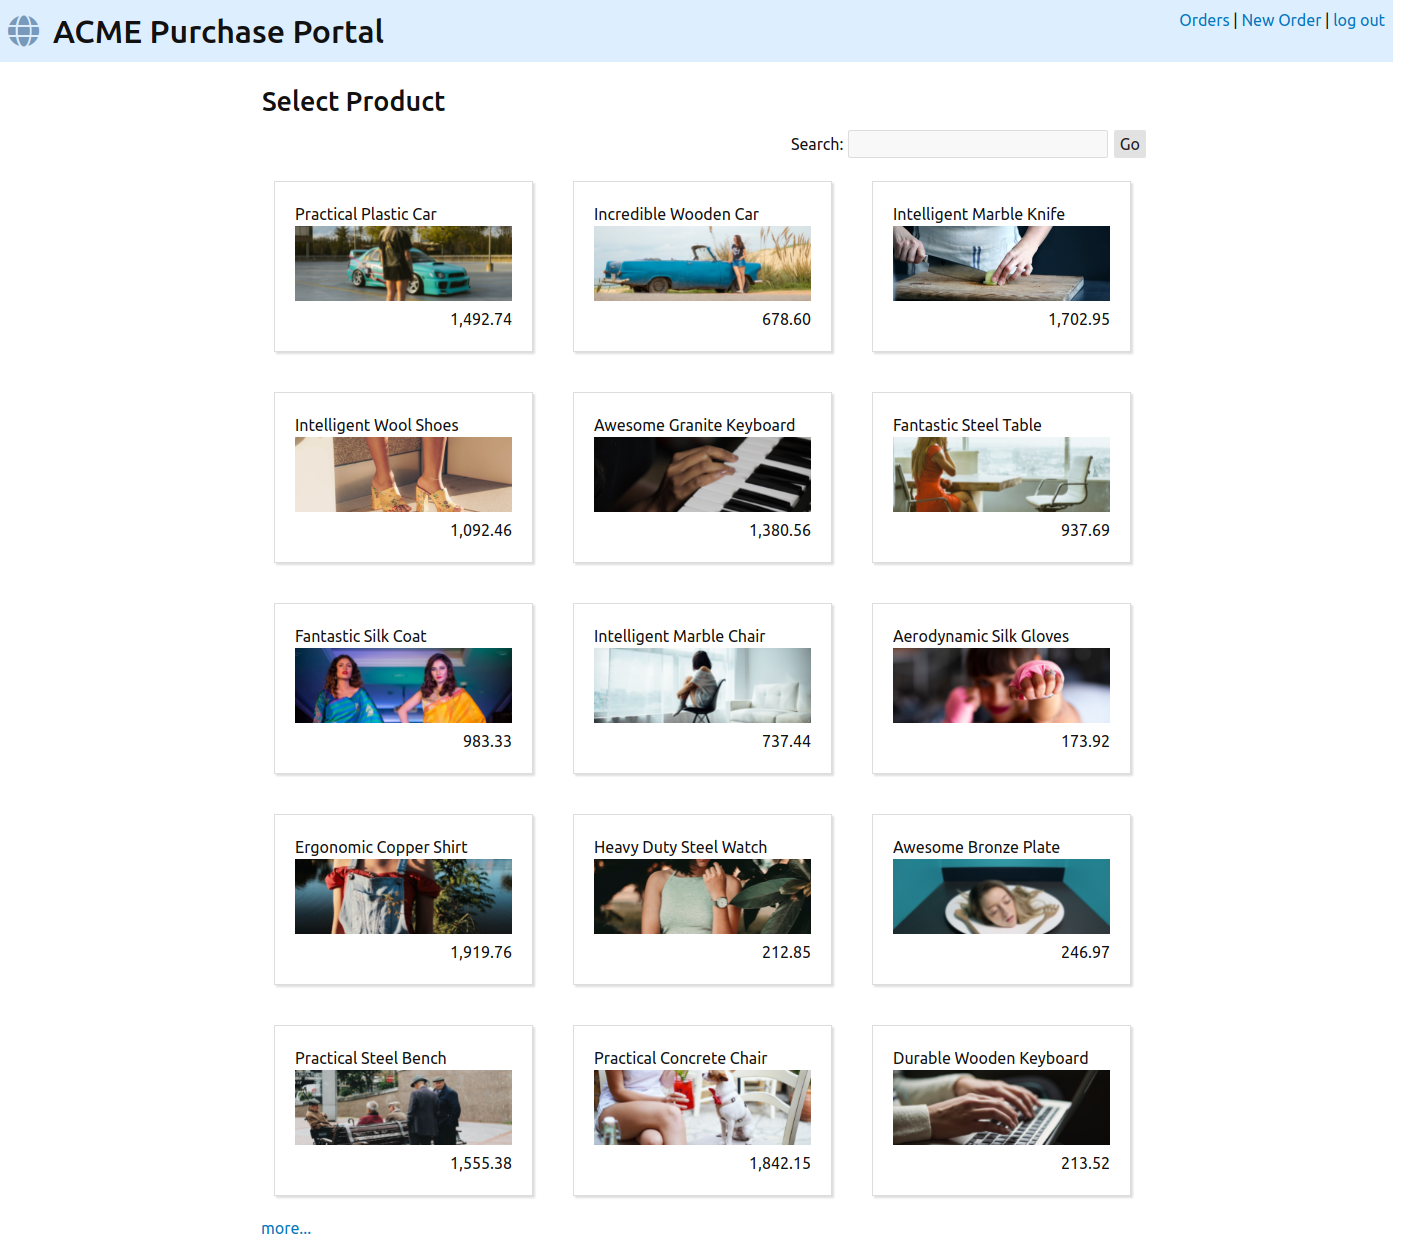Focus the Search input field
The width and height of the screenshot is (1408, 1242).
[x=978, y=144]
